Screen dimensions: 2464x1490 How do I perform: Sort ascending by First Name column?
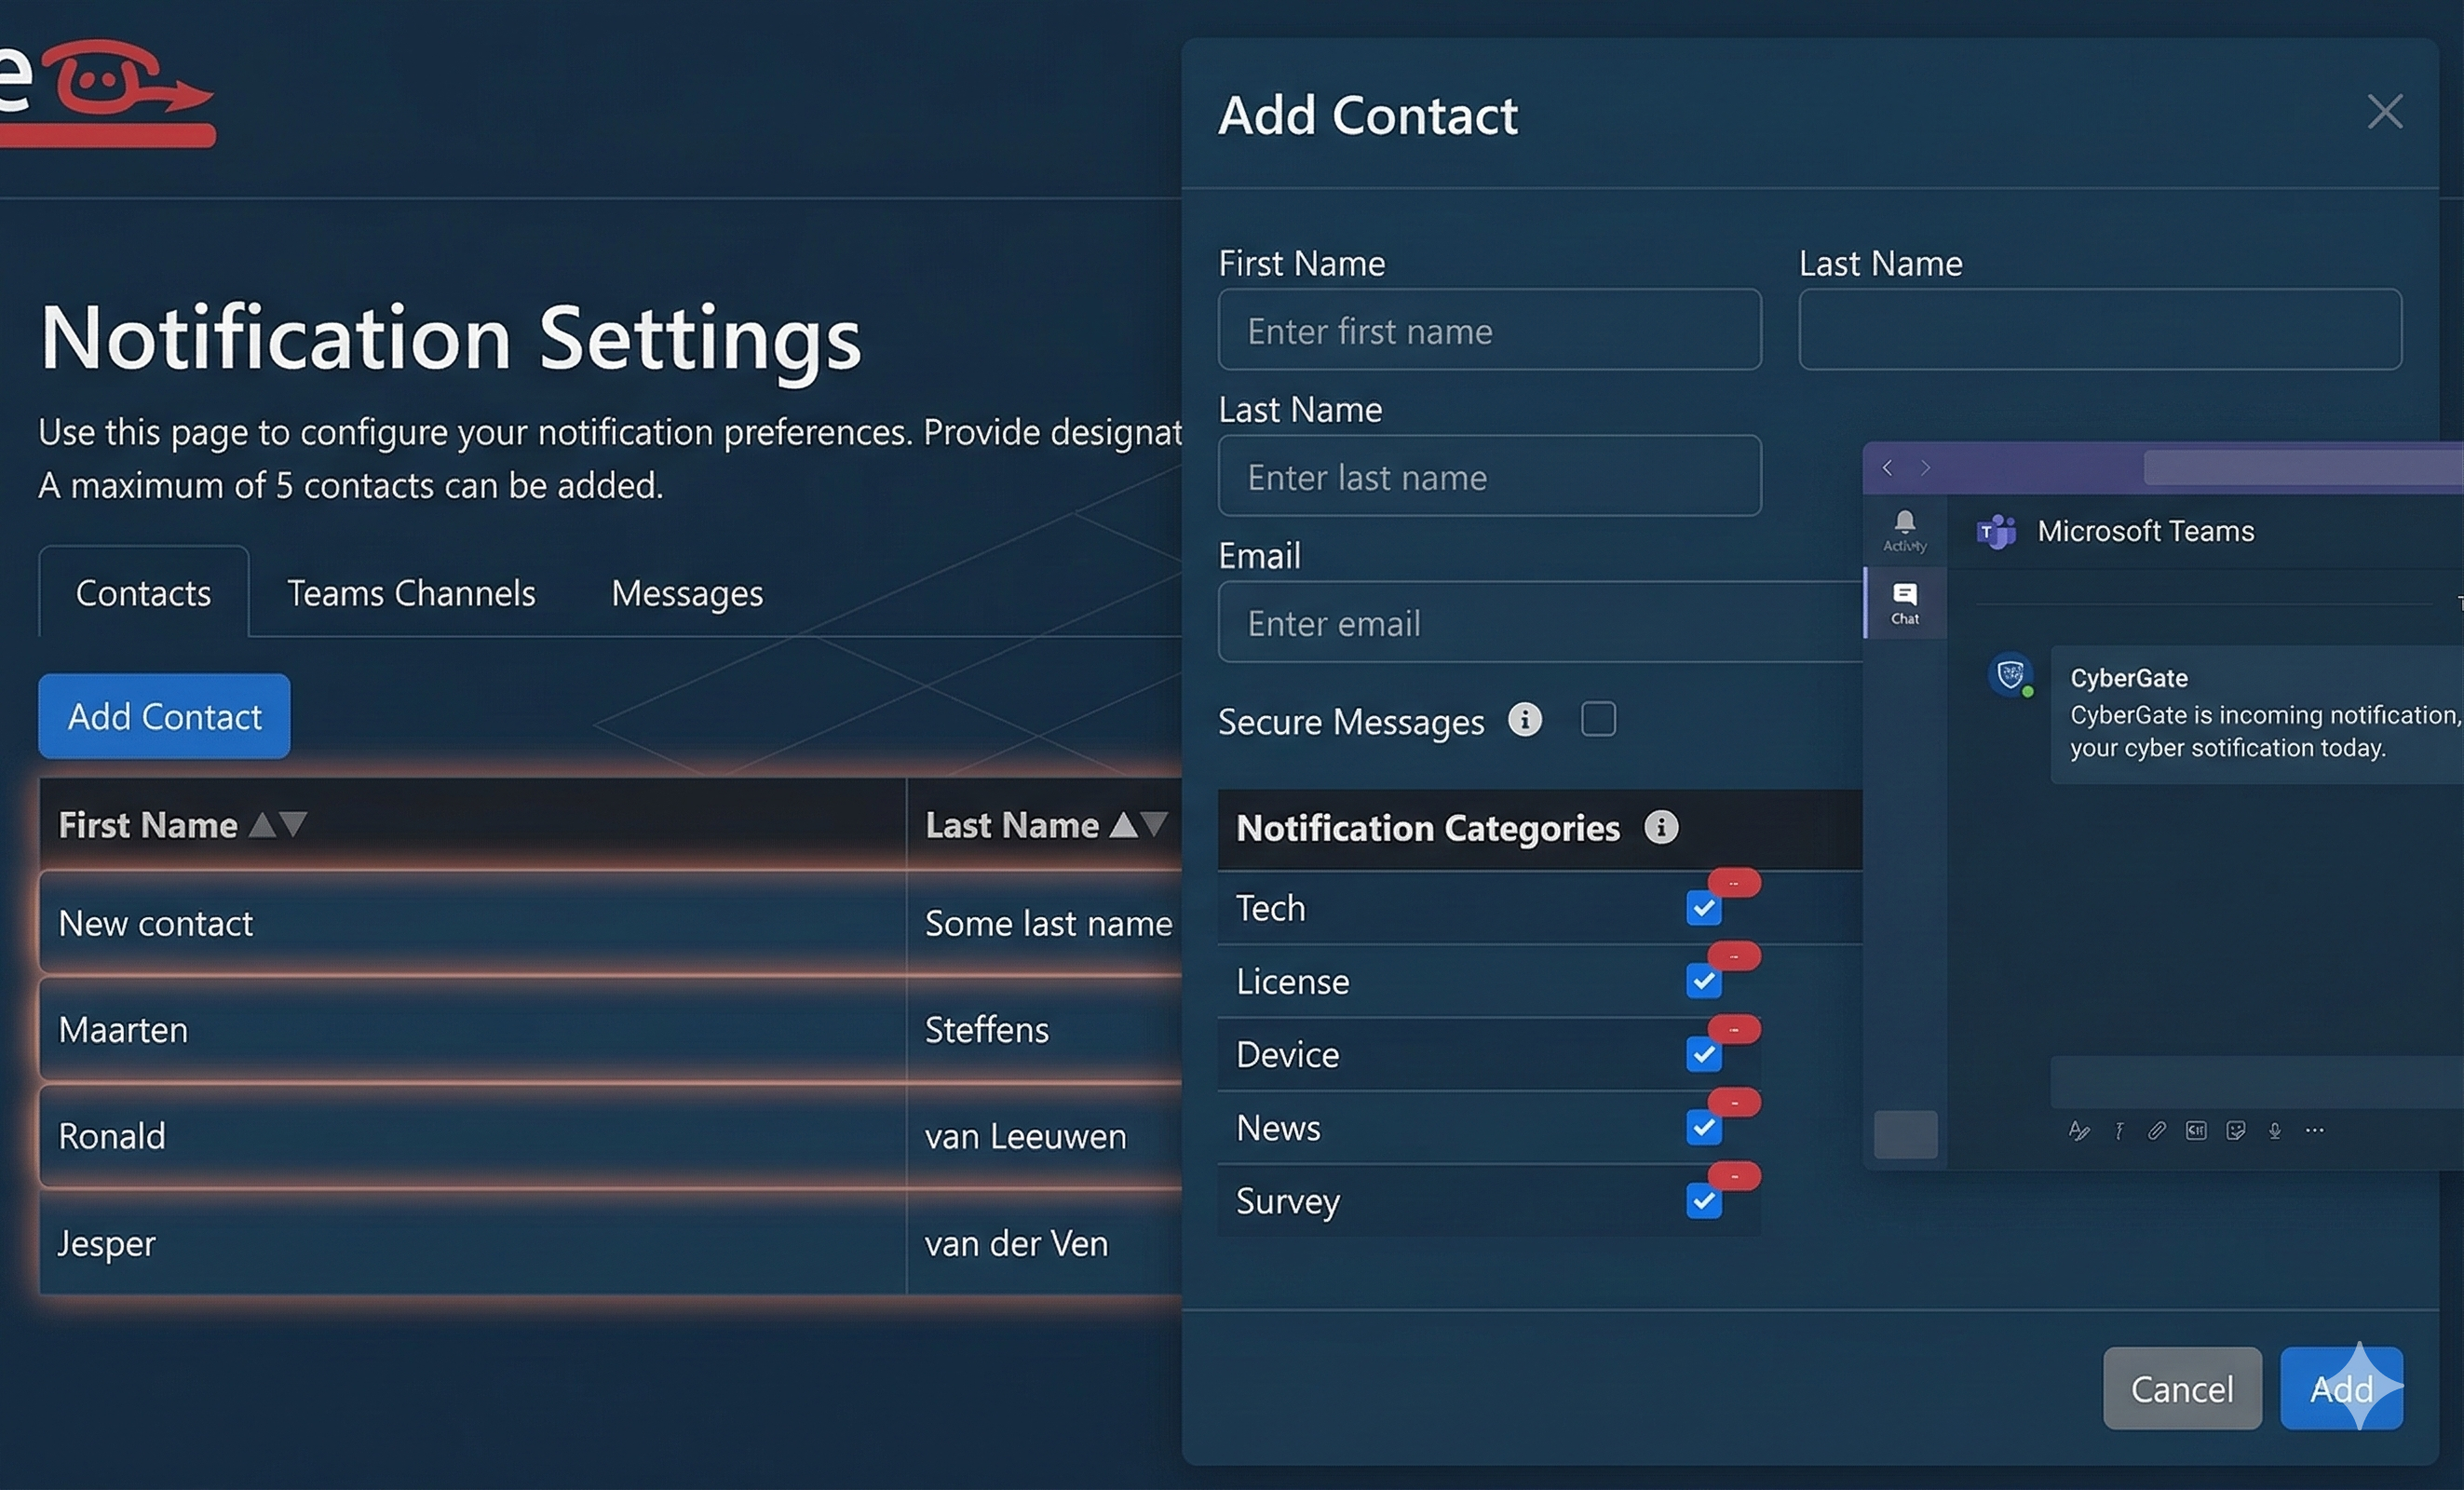click(262, 825)
